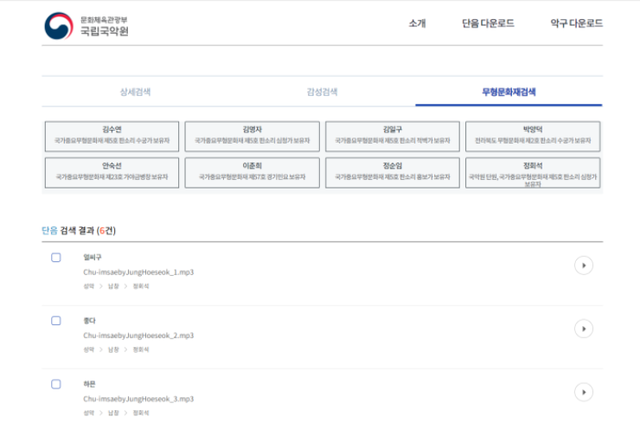Click the title above Chu-imsaebyJungHoeseok_1.mp3
640x423 pixels.
[x=92, y=257]
